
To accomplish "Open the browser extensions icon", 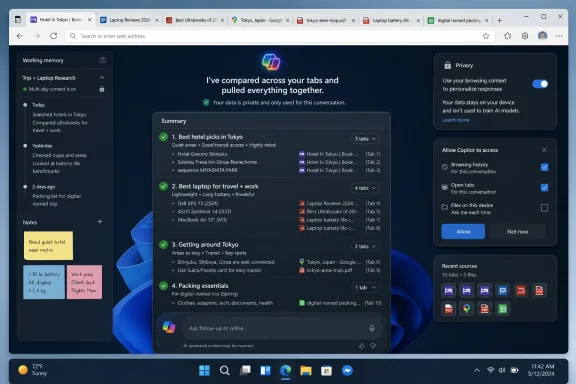I will click(508, 36).
